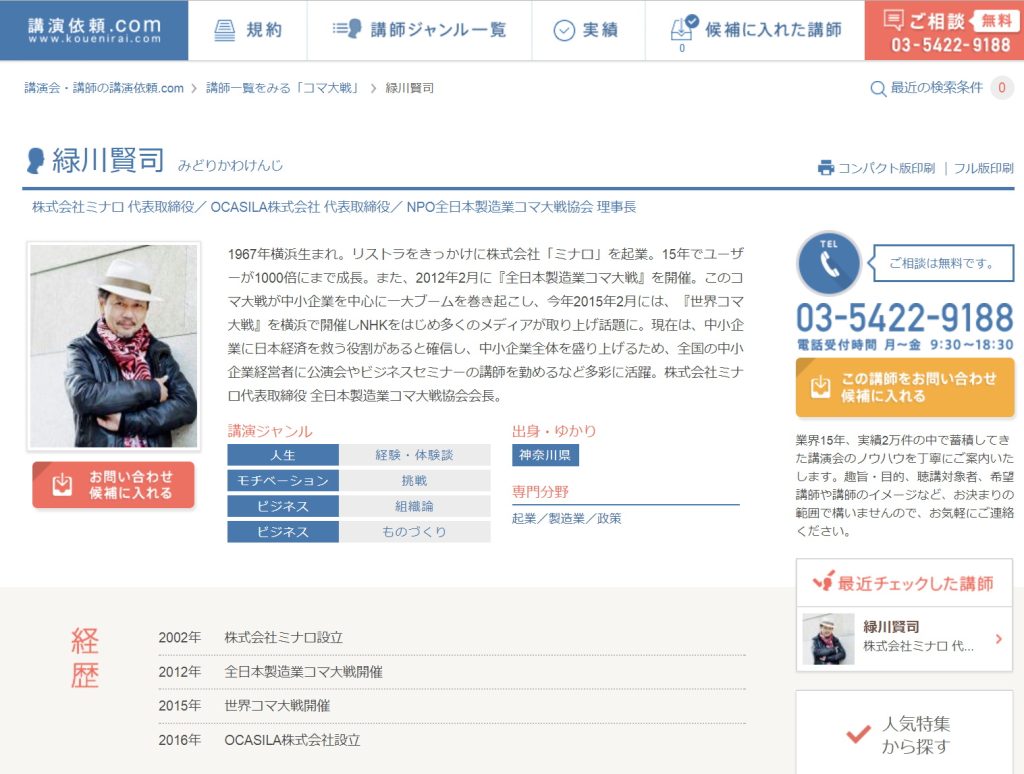Viewport: 1024px width, 774px height.
Task: Click the speaker head icon beside 緑川賢司
Action: pyautogui.click(x=35, y=160)
